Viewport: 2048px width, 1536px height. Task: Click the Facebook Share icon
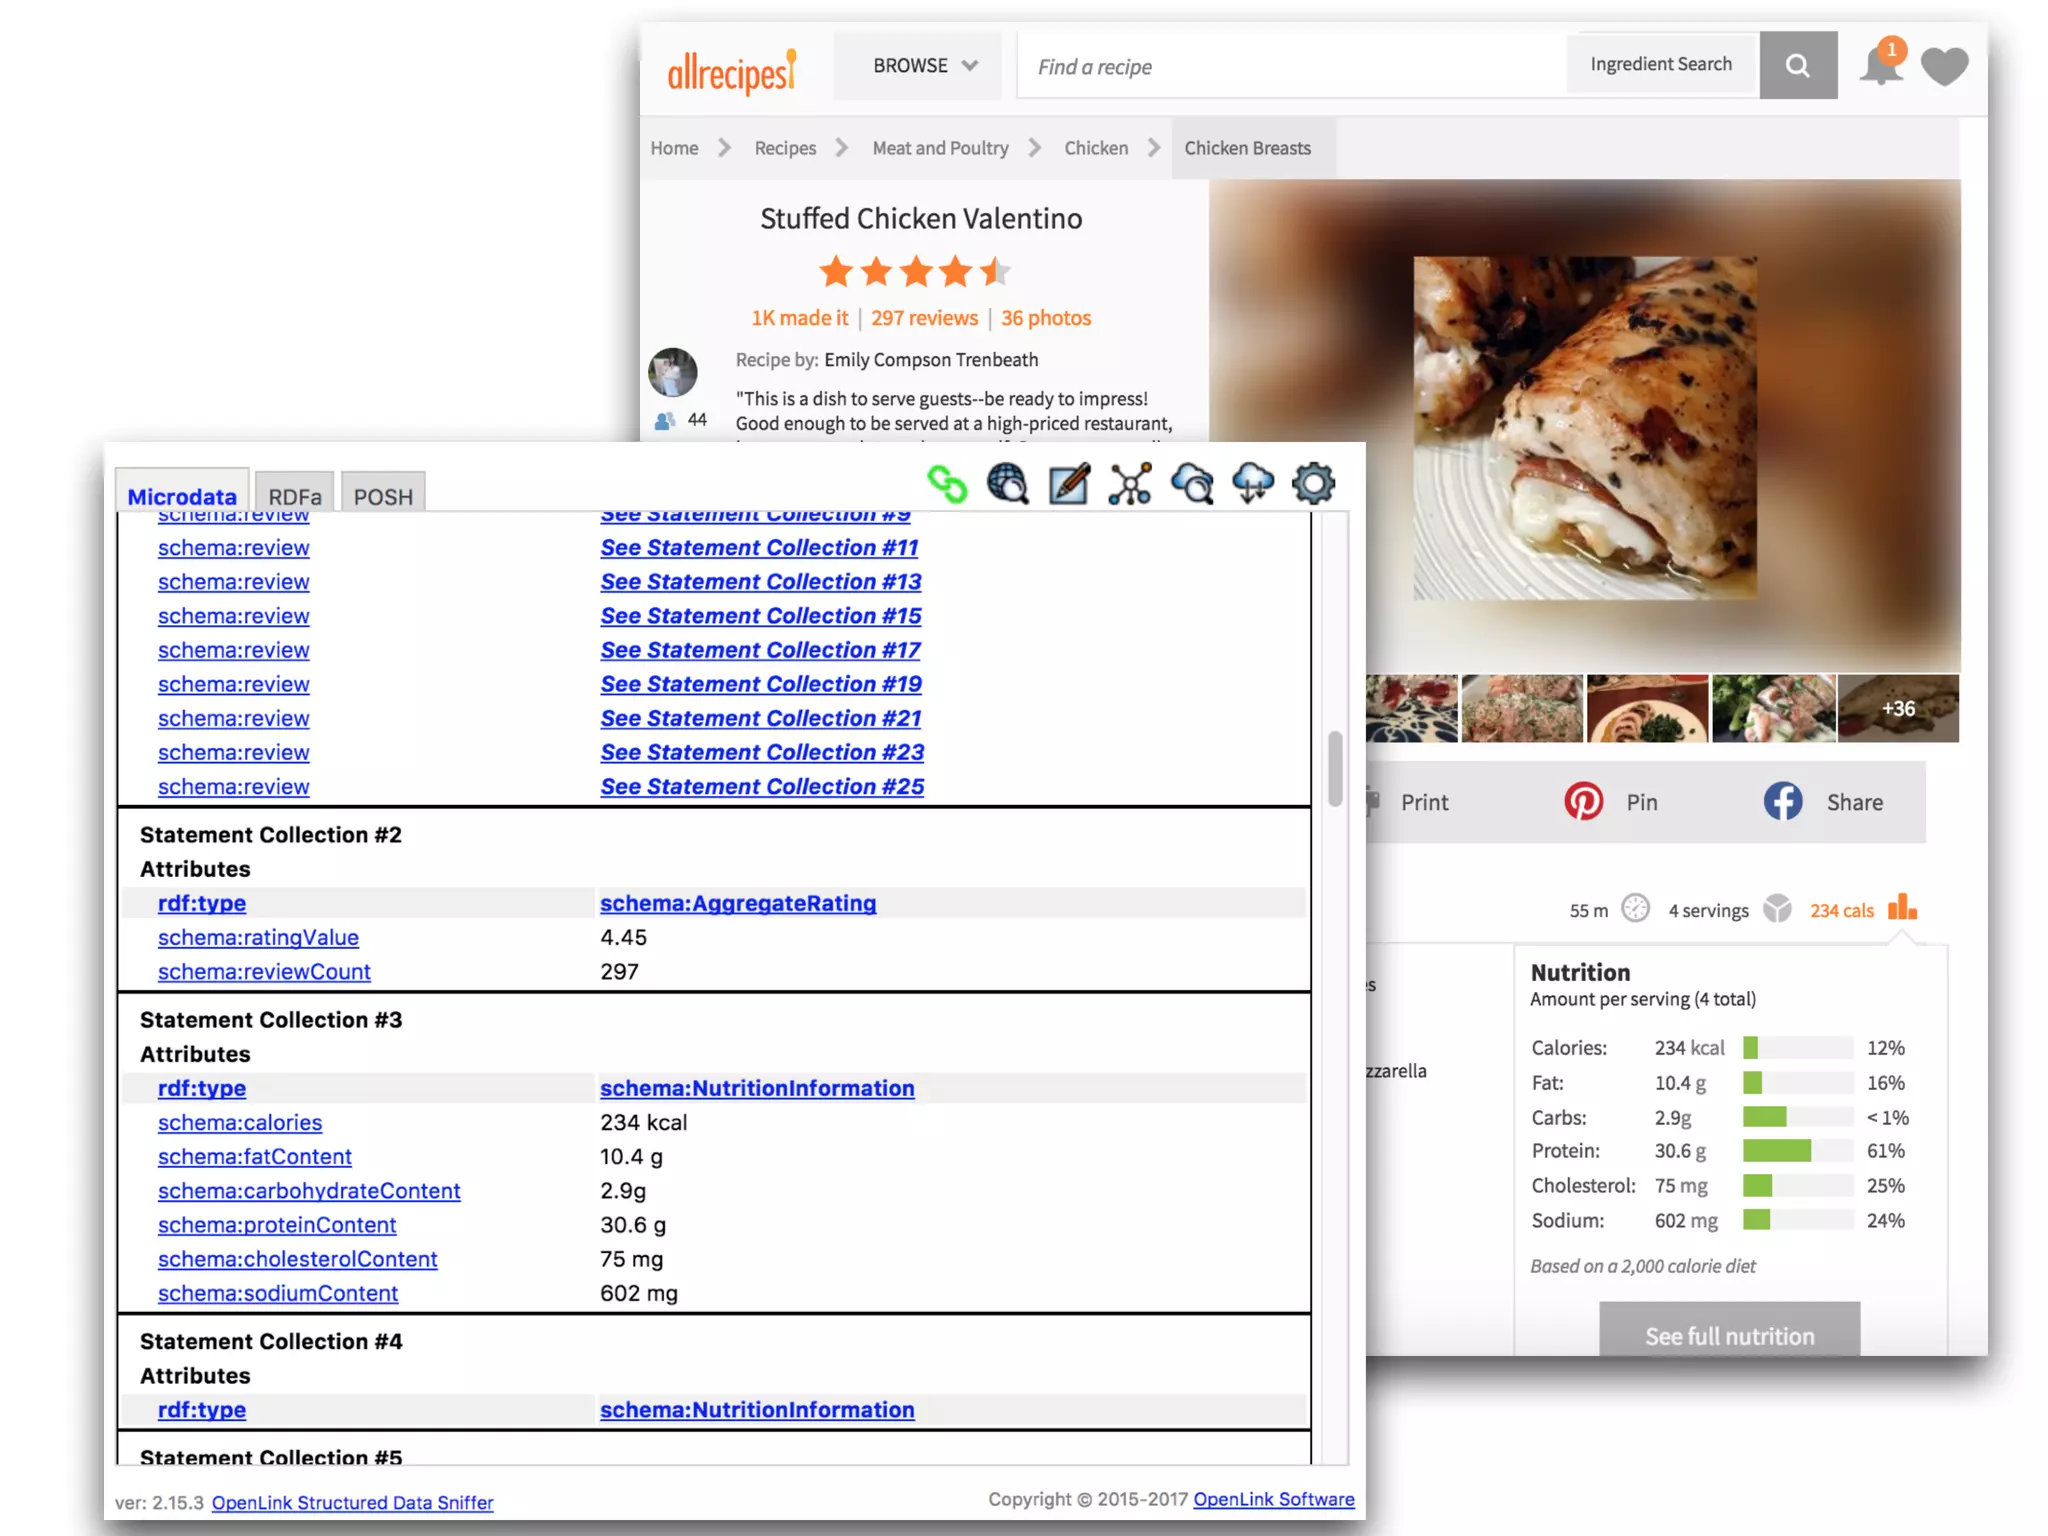point(1782,802)
